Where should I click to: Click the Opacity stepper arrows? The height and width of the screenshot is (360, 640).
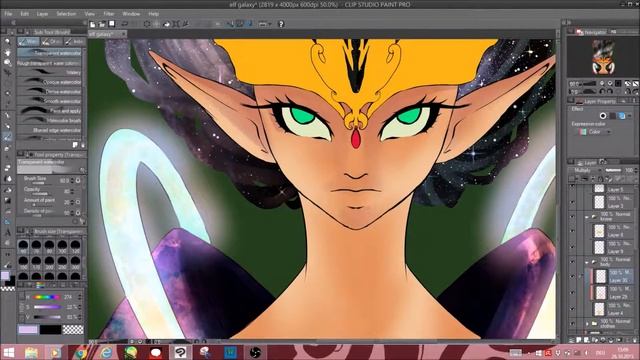(73, 191)
